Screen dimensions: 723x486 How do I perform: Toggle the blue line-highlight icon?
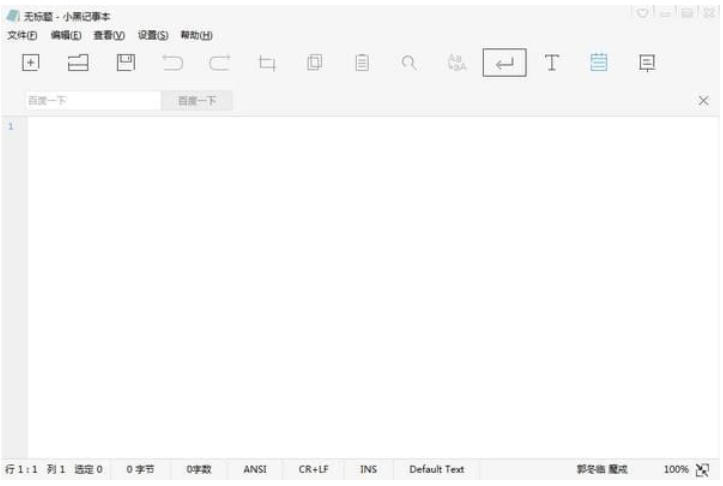click(599, 63)
